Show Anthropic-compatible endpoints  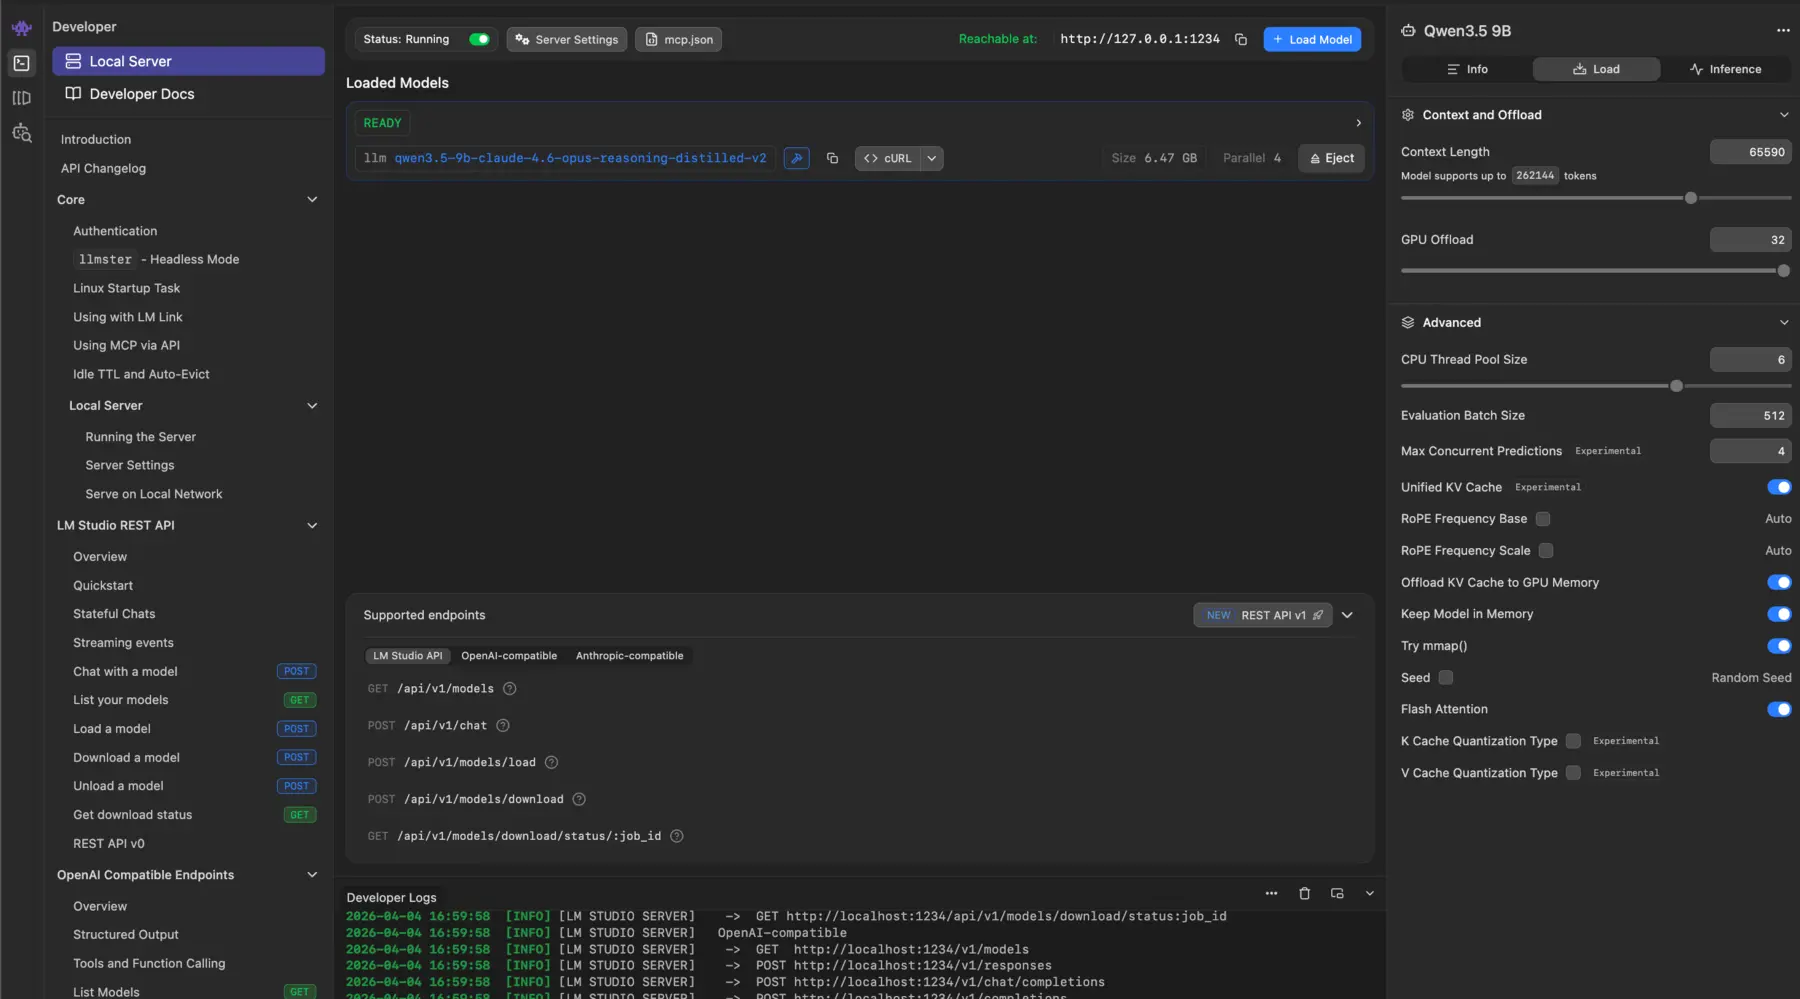[x=629, y=656]
